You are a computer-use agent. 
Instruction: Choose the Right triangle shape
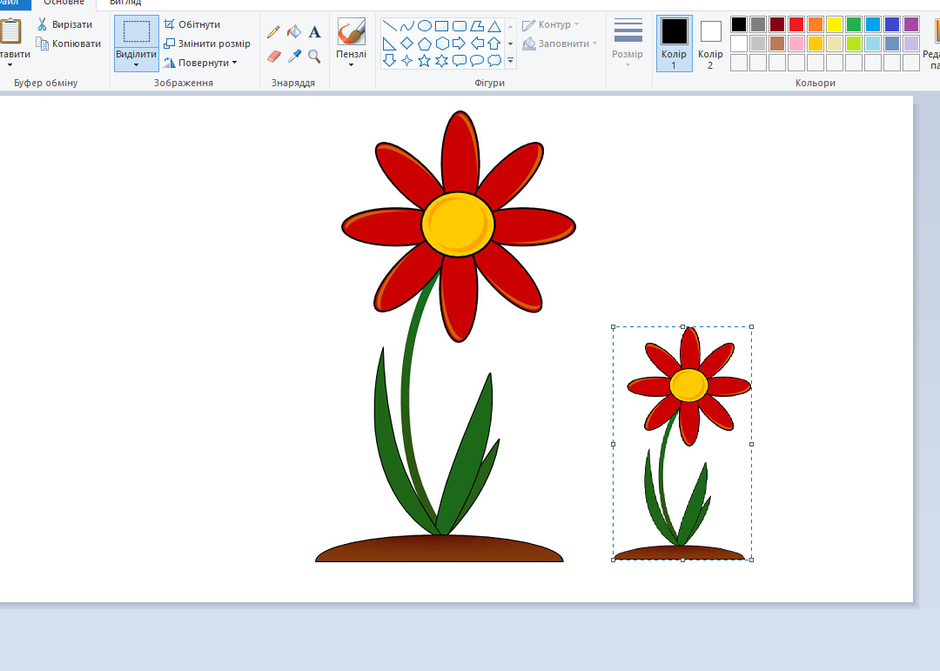pyautogui.click(x=390, y=43)
